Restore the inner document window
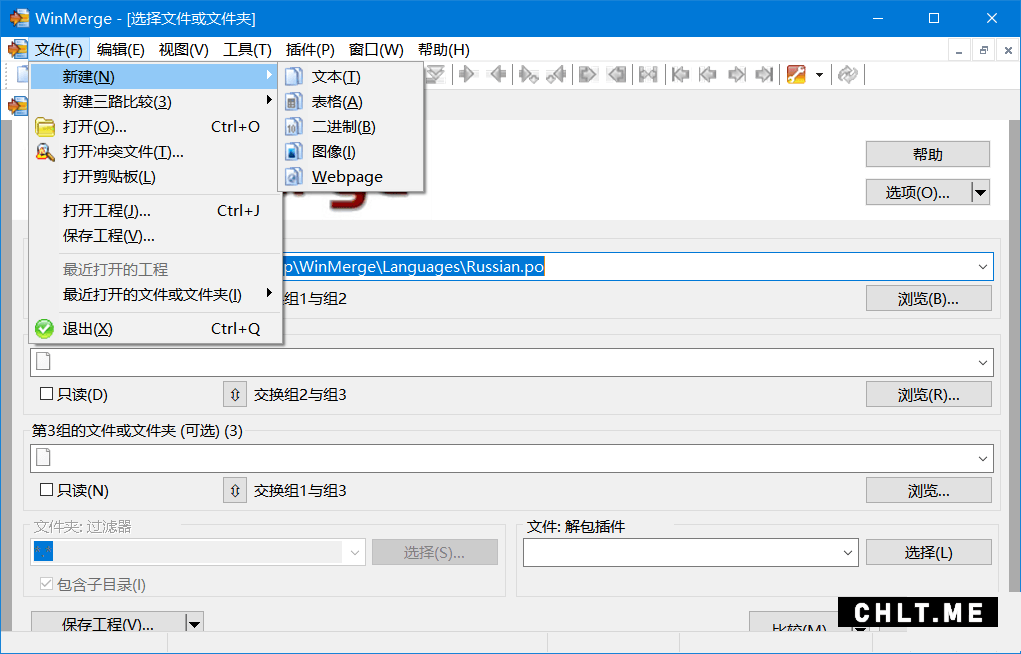The image size is (1021, 654). [983, 50]
